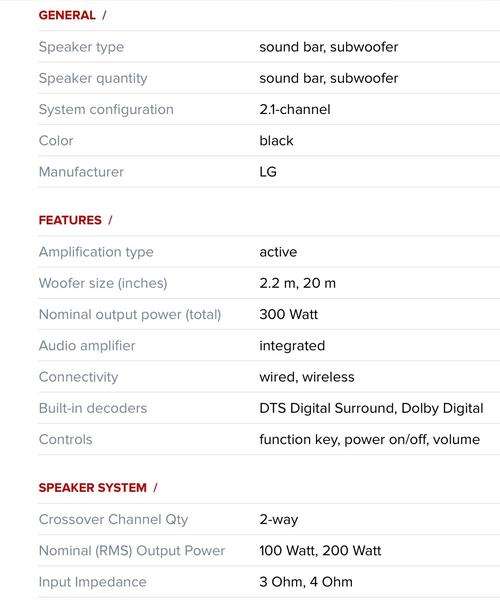The height and width of the screenshot is (615, 500).
Task: Expand the SPEAKER SYSTEM section heading
Action: [x=93, y=488]
